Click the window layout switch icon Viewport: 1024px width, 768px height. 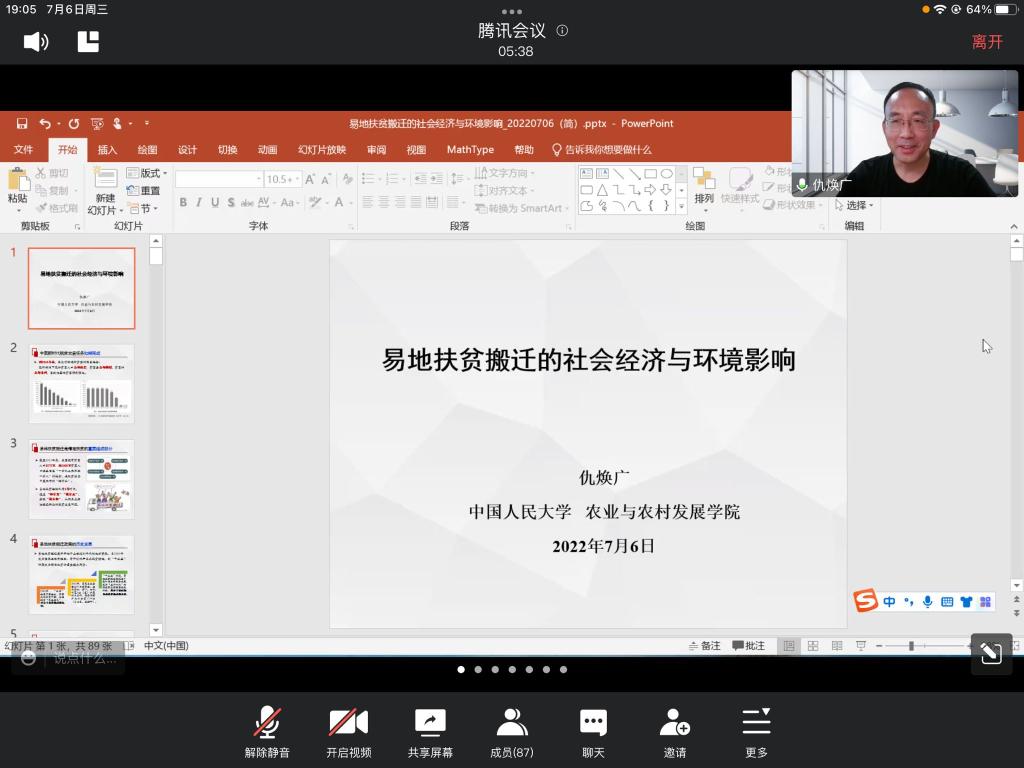(88, 41)
